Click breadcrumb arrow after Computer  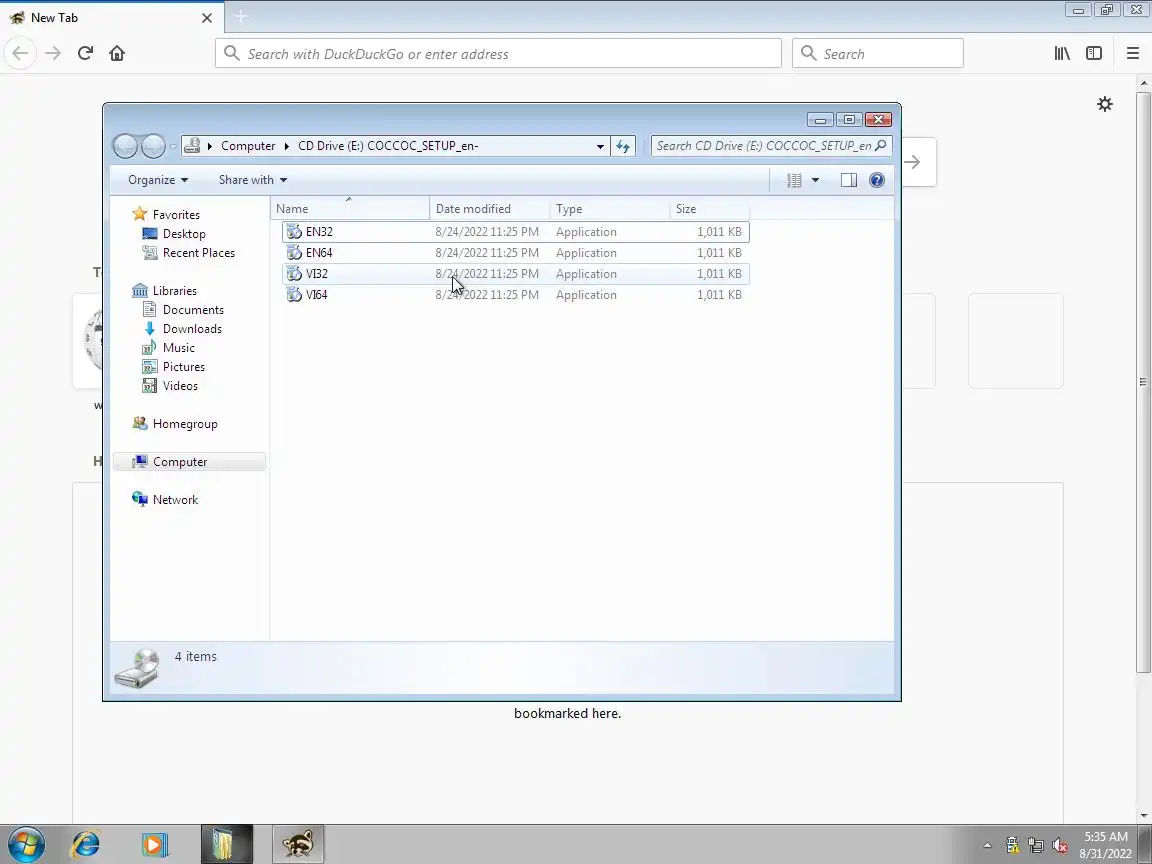coord(287,146)
